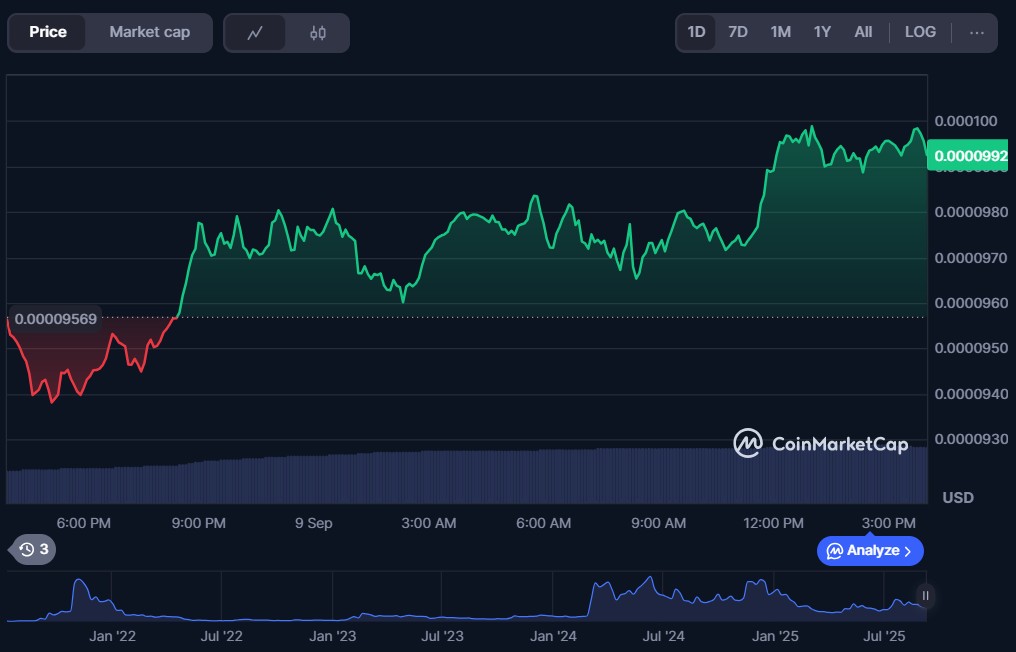Select the Price tab
Viewport: 1016px width, 652px height.
click(x=48, y=32)
